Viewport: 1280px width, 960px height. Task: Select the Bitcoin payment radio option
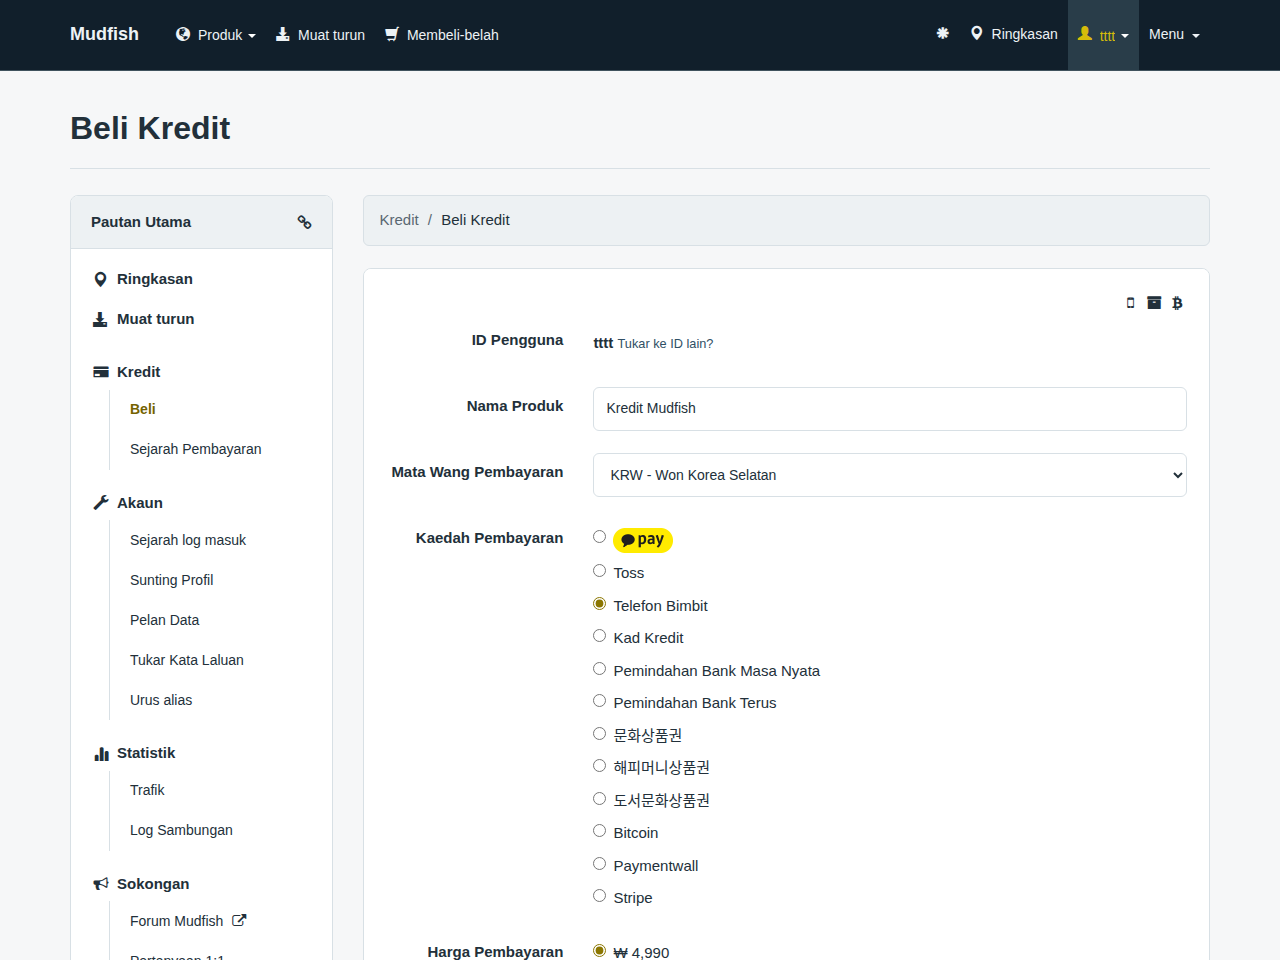(600, 831)
